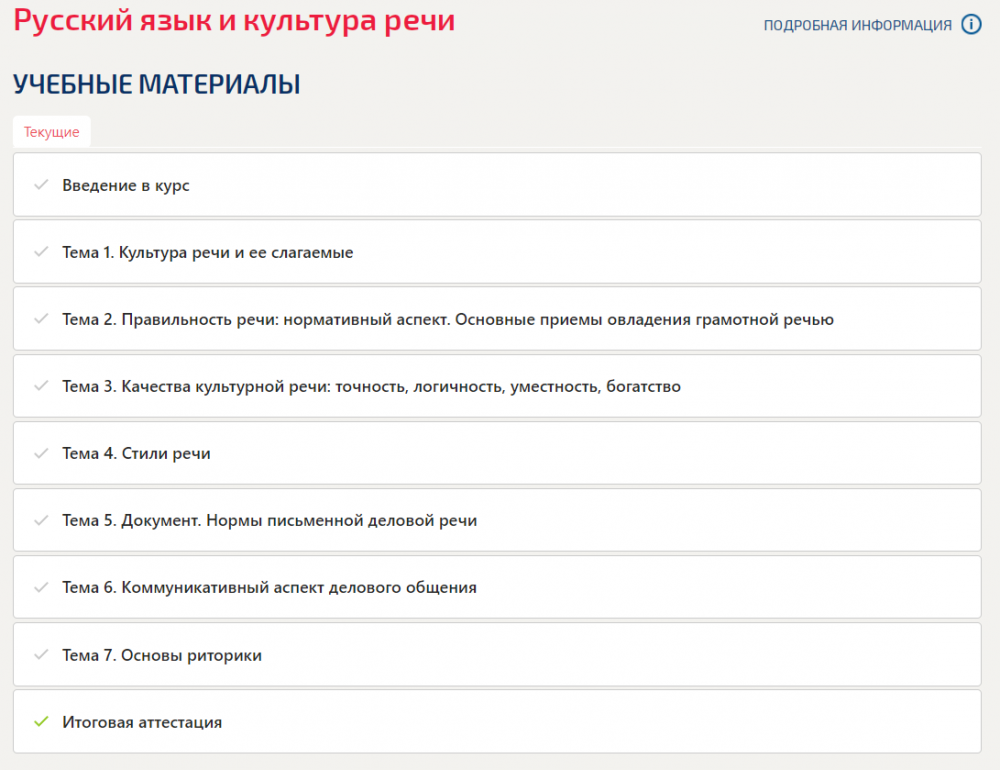Open Тема 4. Стили речи

497,453
